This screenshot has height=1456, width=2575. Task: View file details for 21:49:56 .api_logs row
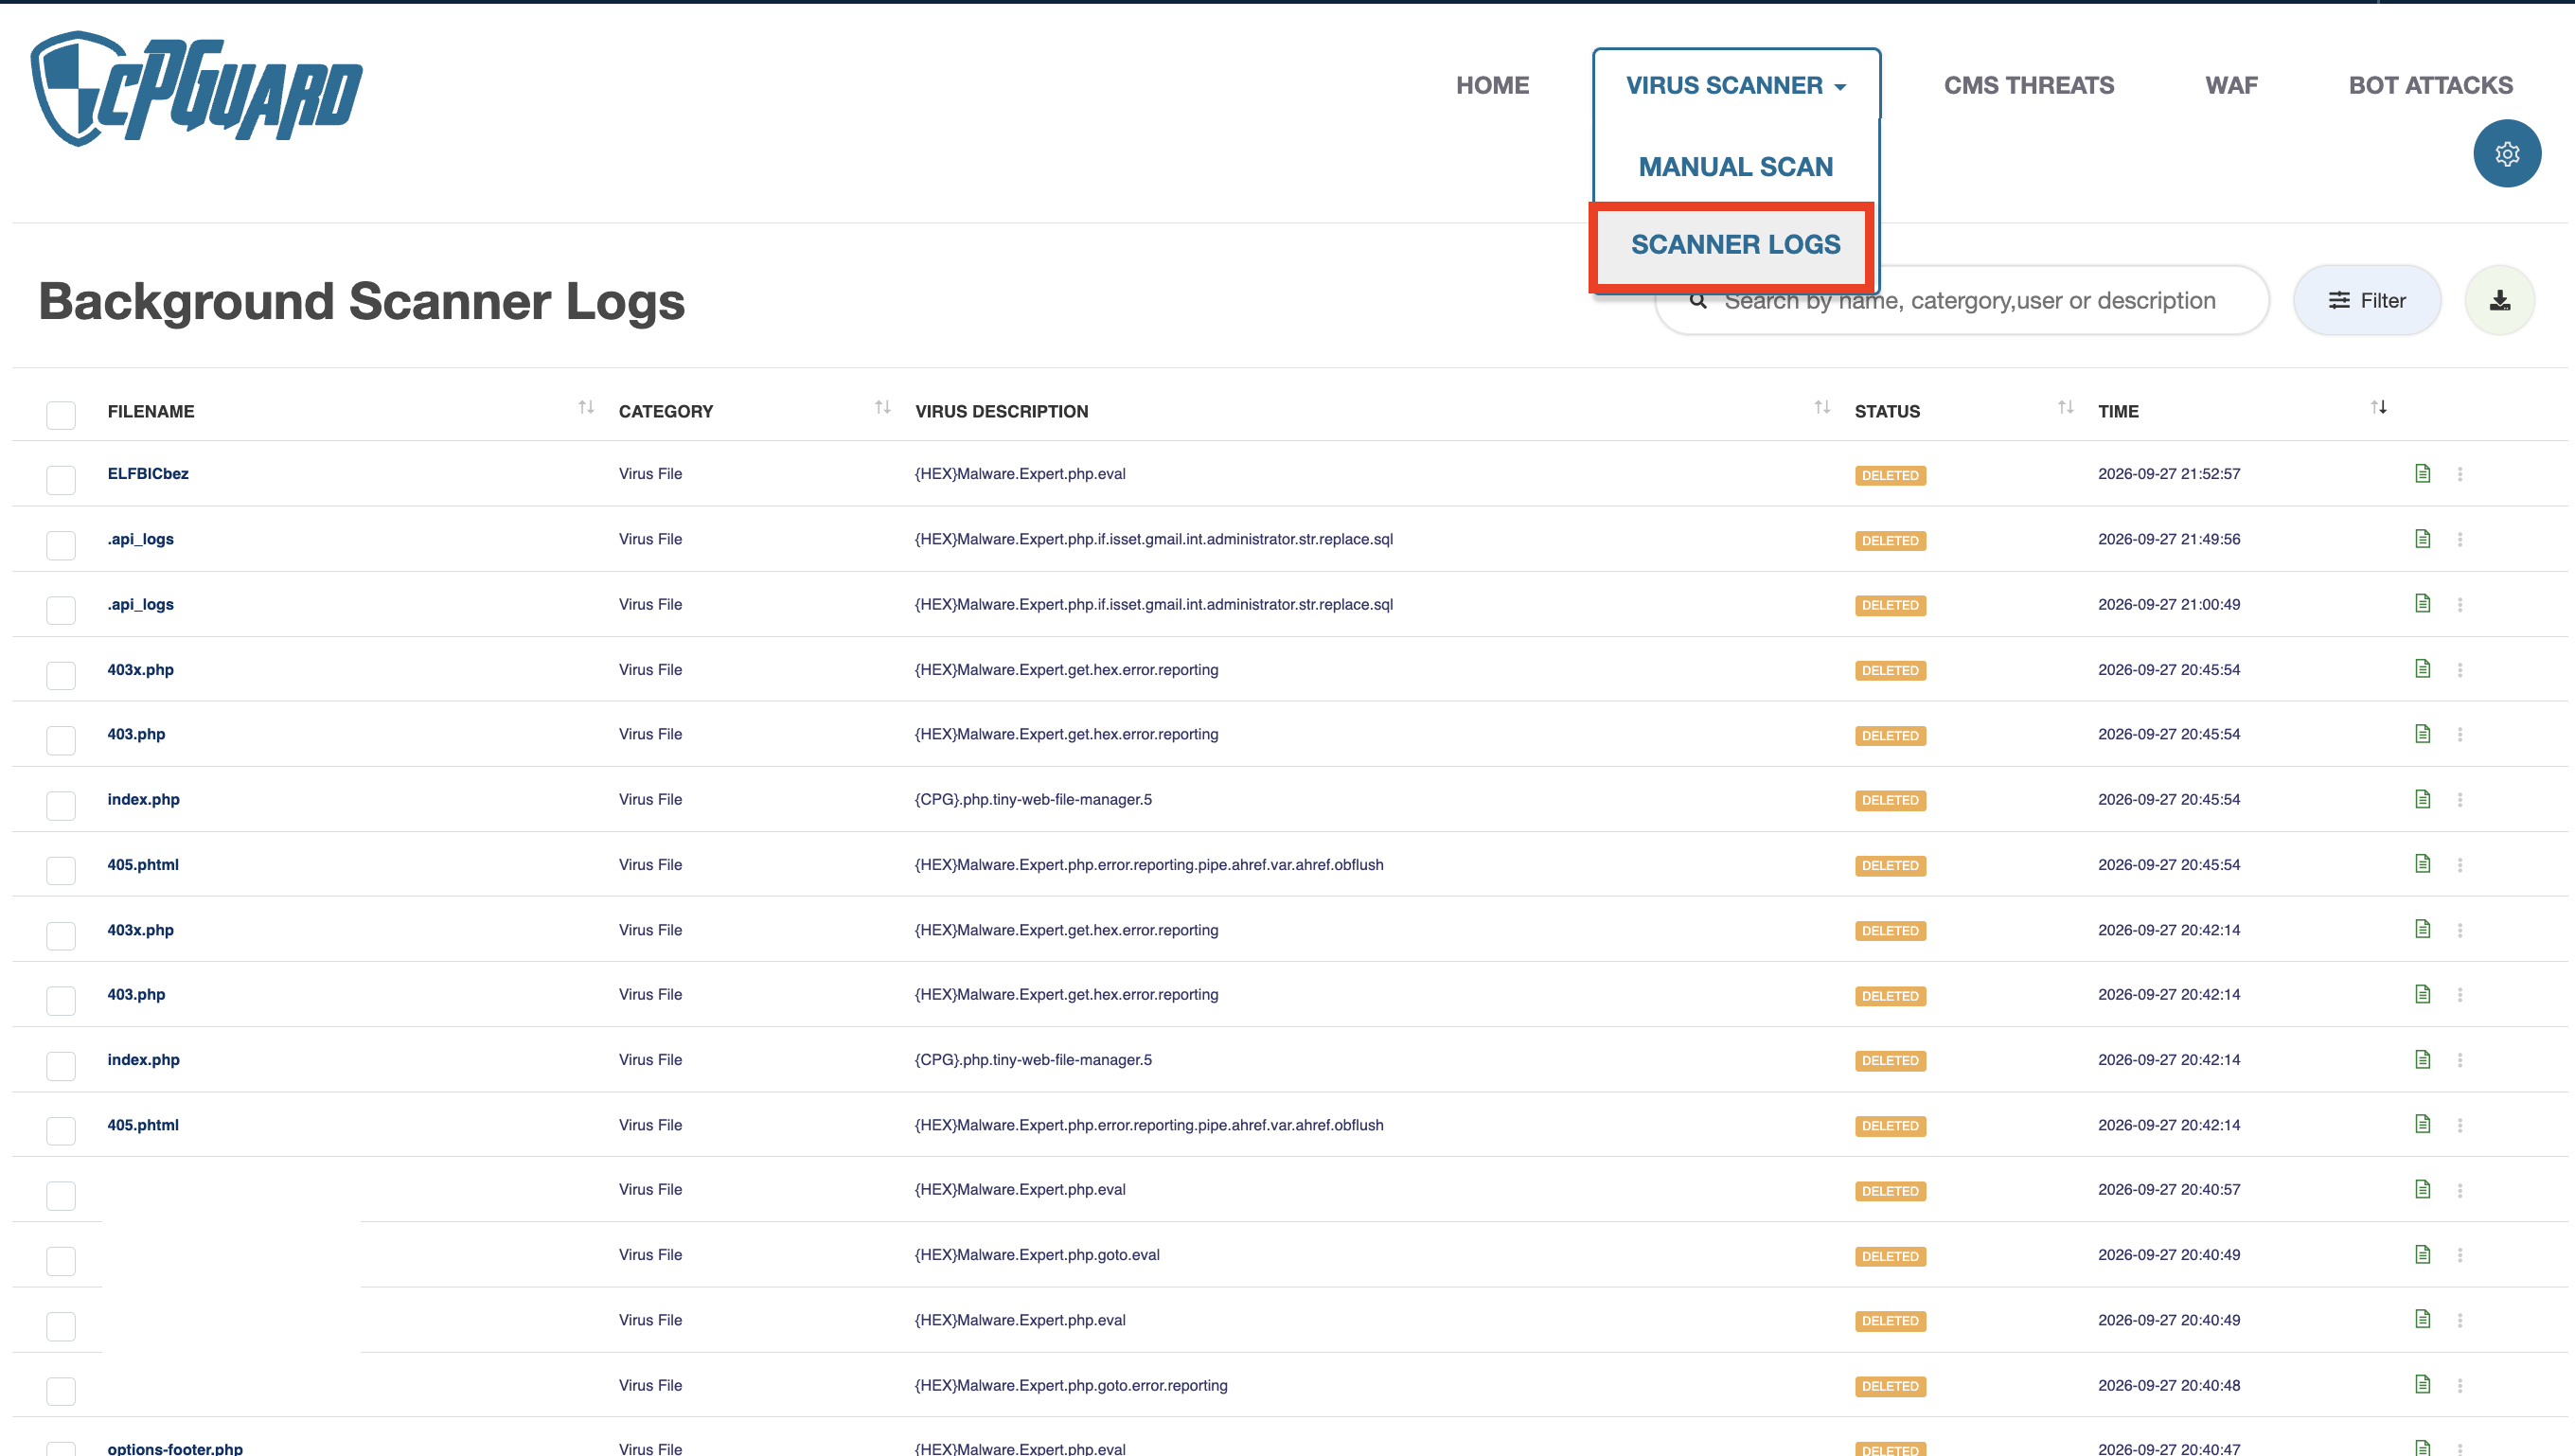click(2422, 539)
